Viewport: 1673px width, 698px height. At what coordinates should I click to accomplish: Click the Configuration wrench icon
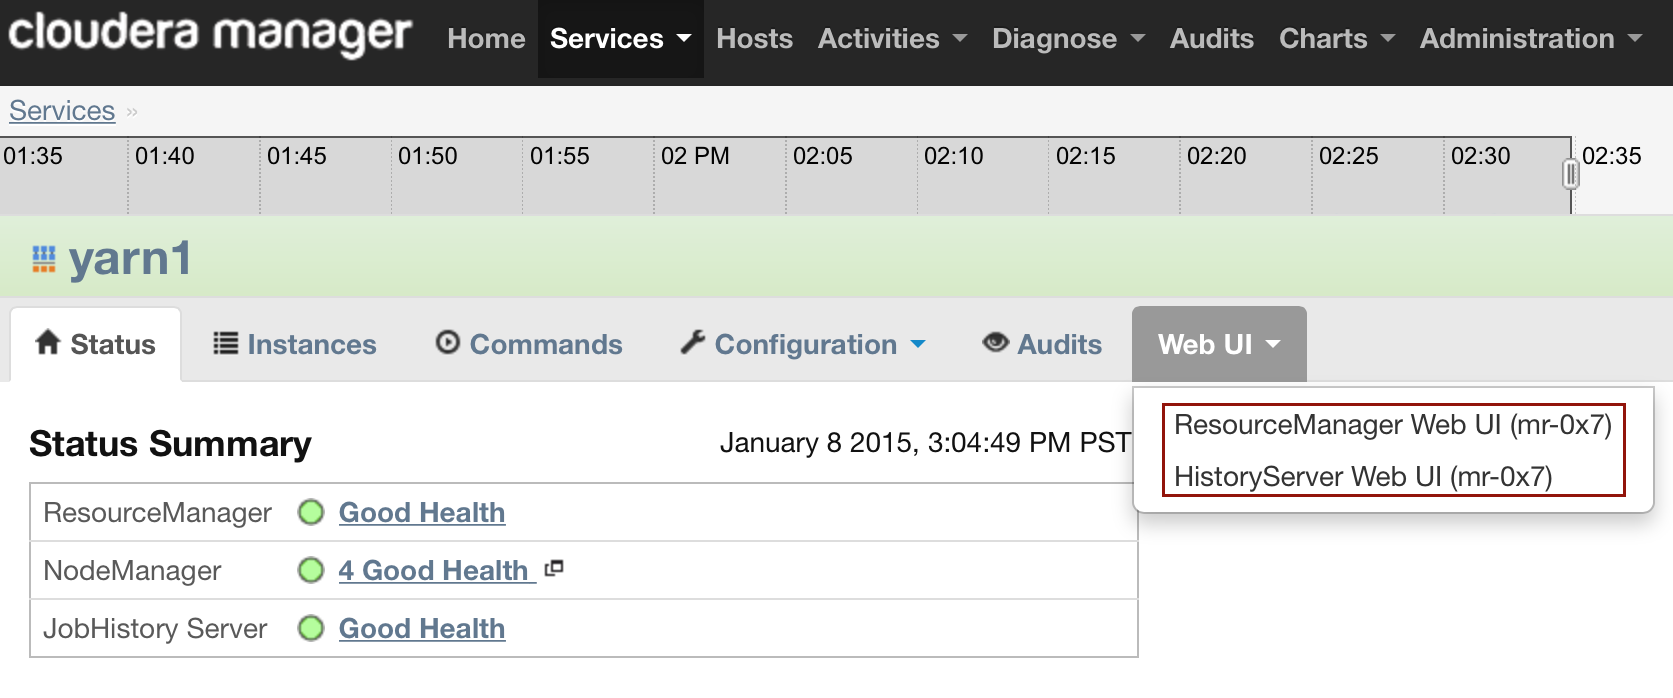tap(693, 343)
